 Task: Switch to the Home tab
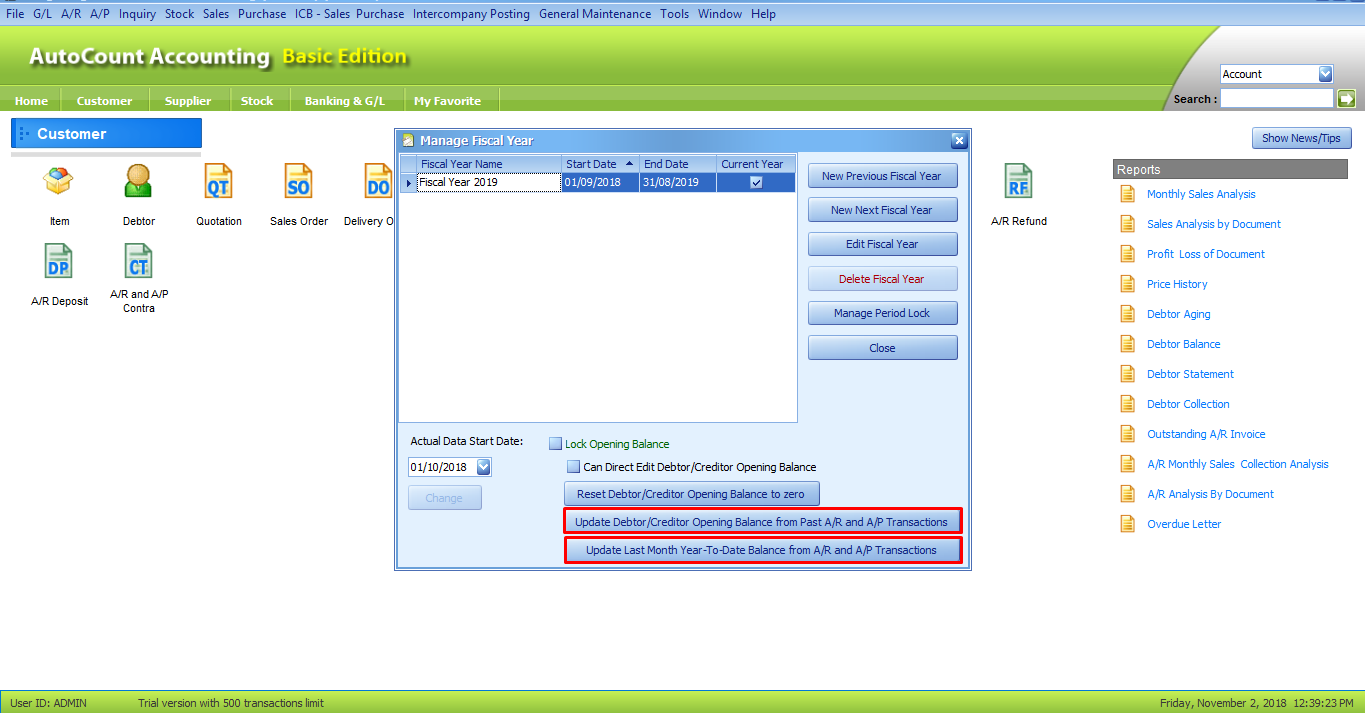[31, 101]
